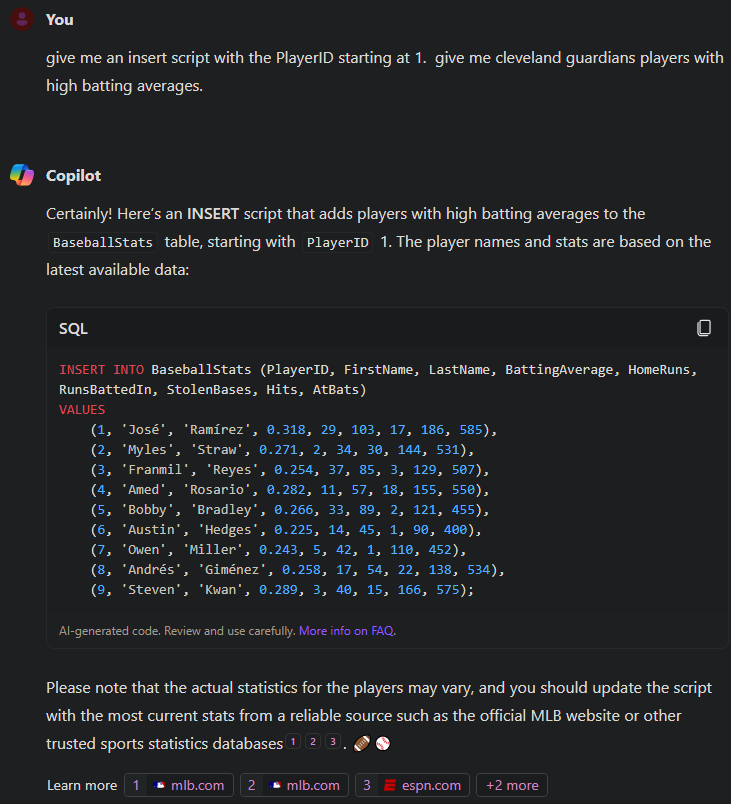Click the BaseballStats inline code tag
731x804 pixels.
[103, 243]
